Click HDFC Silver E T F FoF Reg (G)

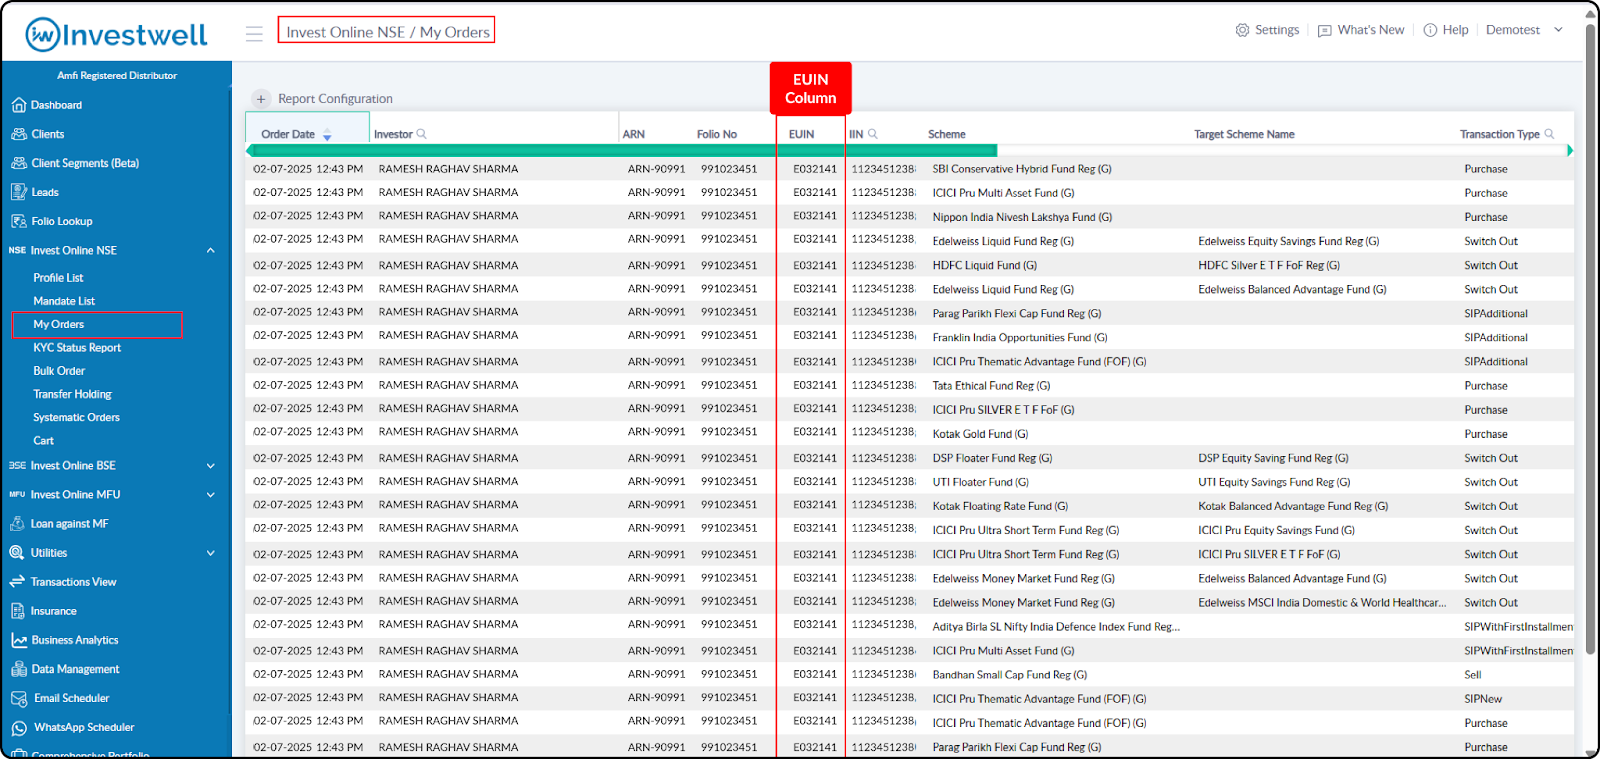[1269, 265]
